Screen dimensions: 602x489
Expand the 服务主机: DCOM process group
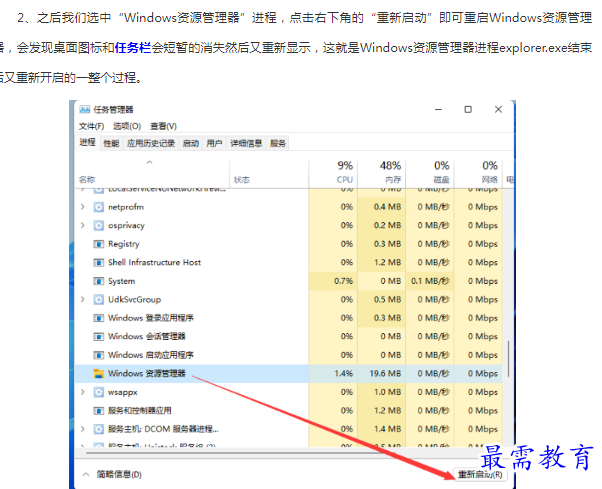[83, 429]
